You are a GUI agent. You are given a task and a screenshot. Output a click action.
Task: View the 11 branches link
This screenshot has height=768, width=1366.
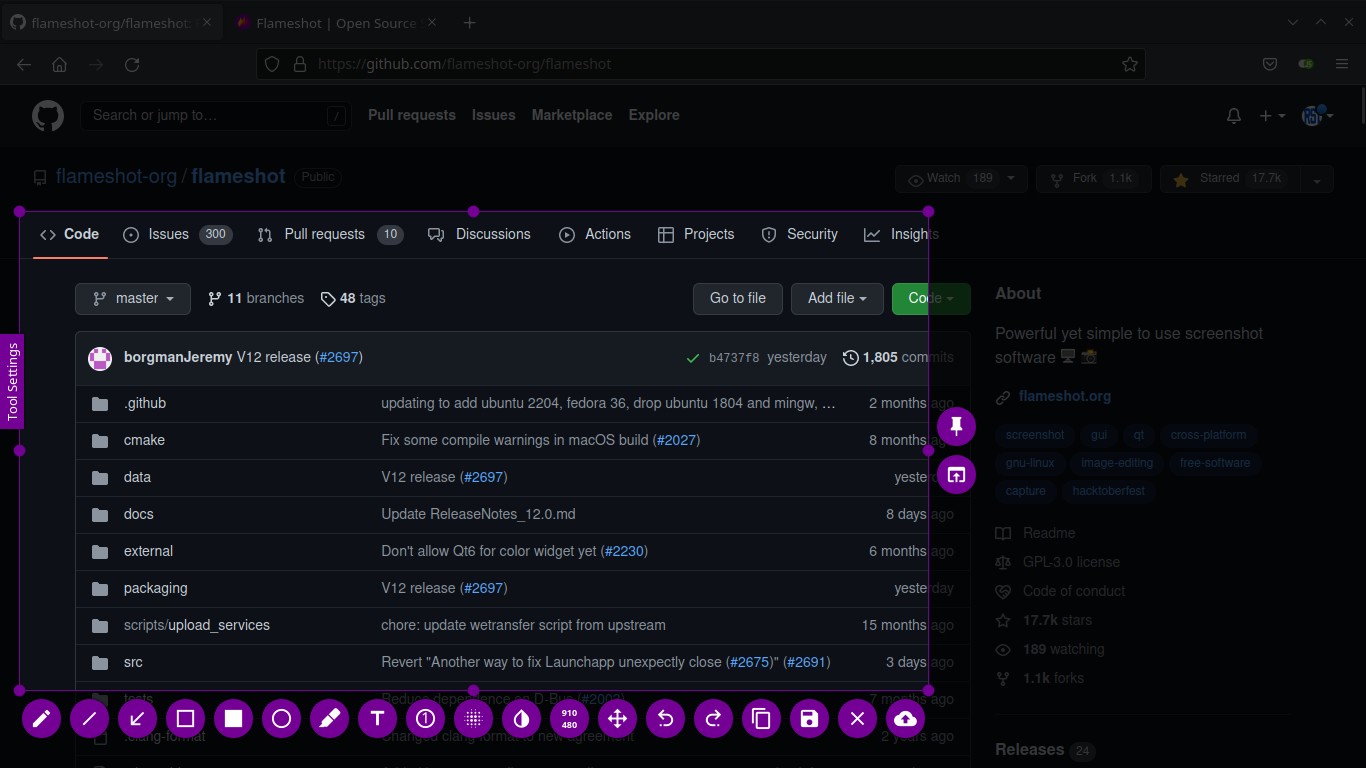tap(256, 298)
